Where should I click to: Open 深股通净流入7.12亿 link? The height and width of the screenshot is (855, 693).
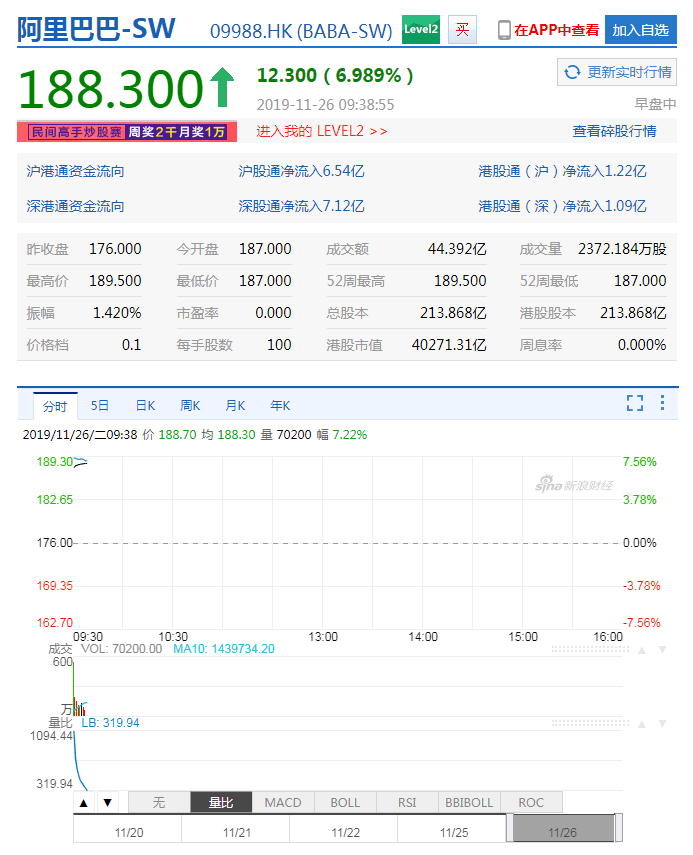[301, 207]
